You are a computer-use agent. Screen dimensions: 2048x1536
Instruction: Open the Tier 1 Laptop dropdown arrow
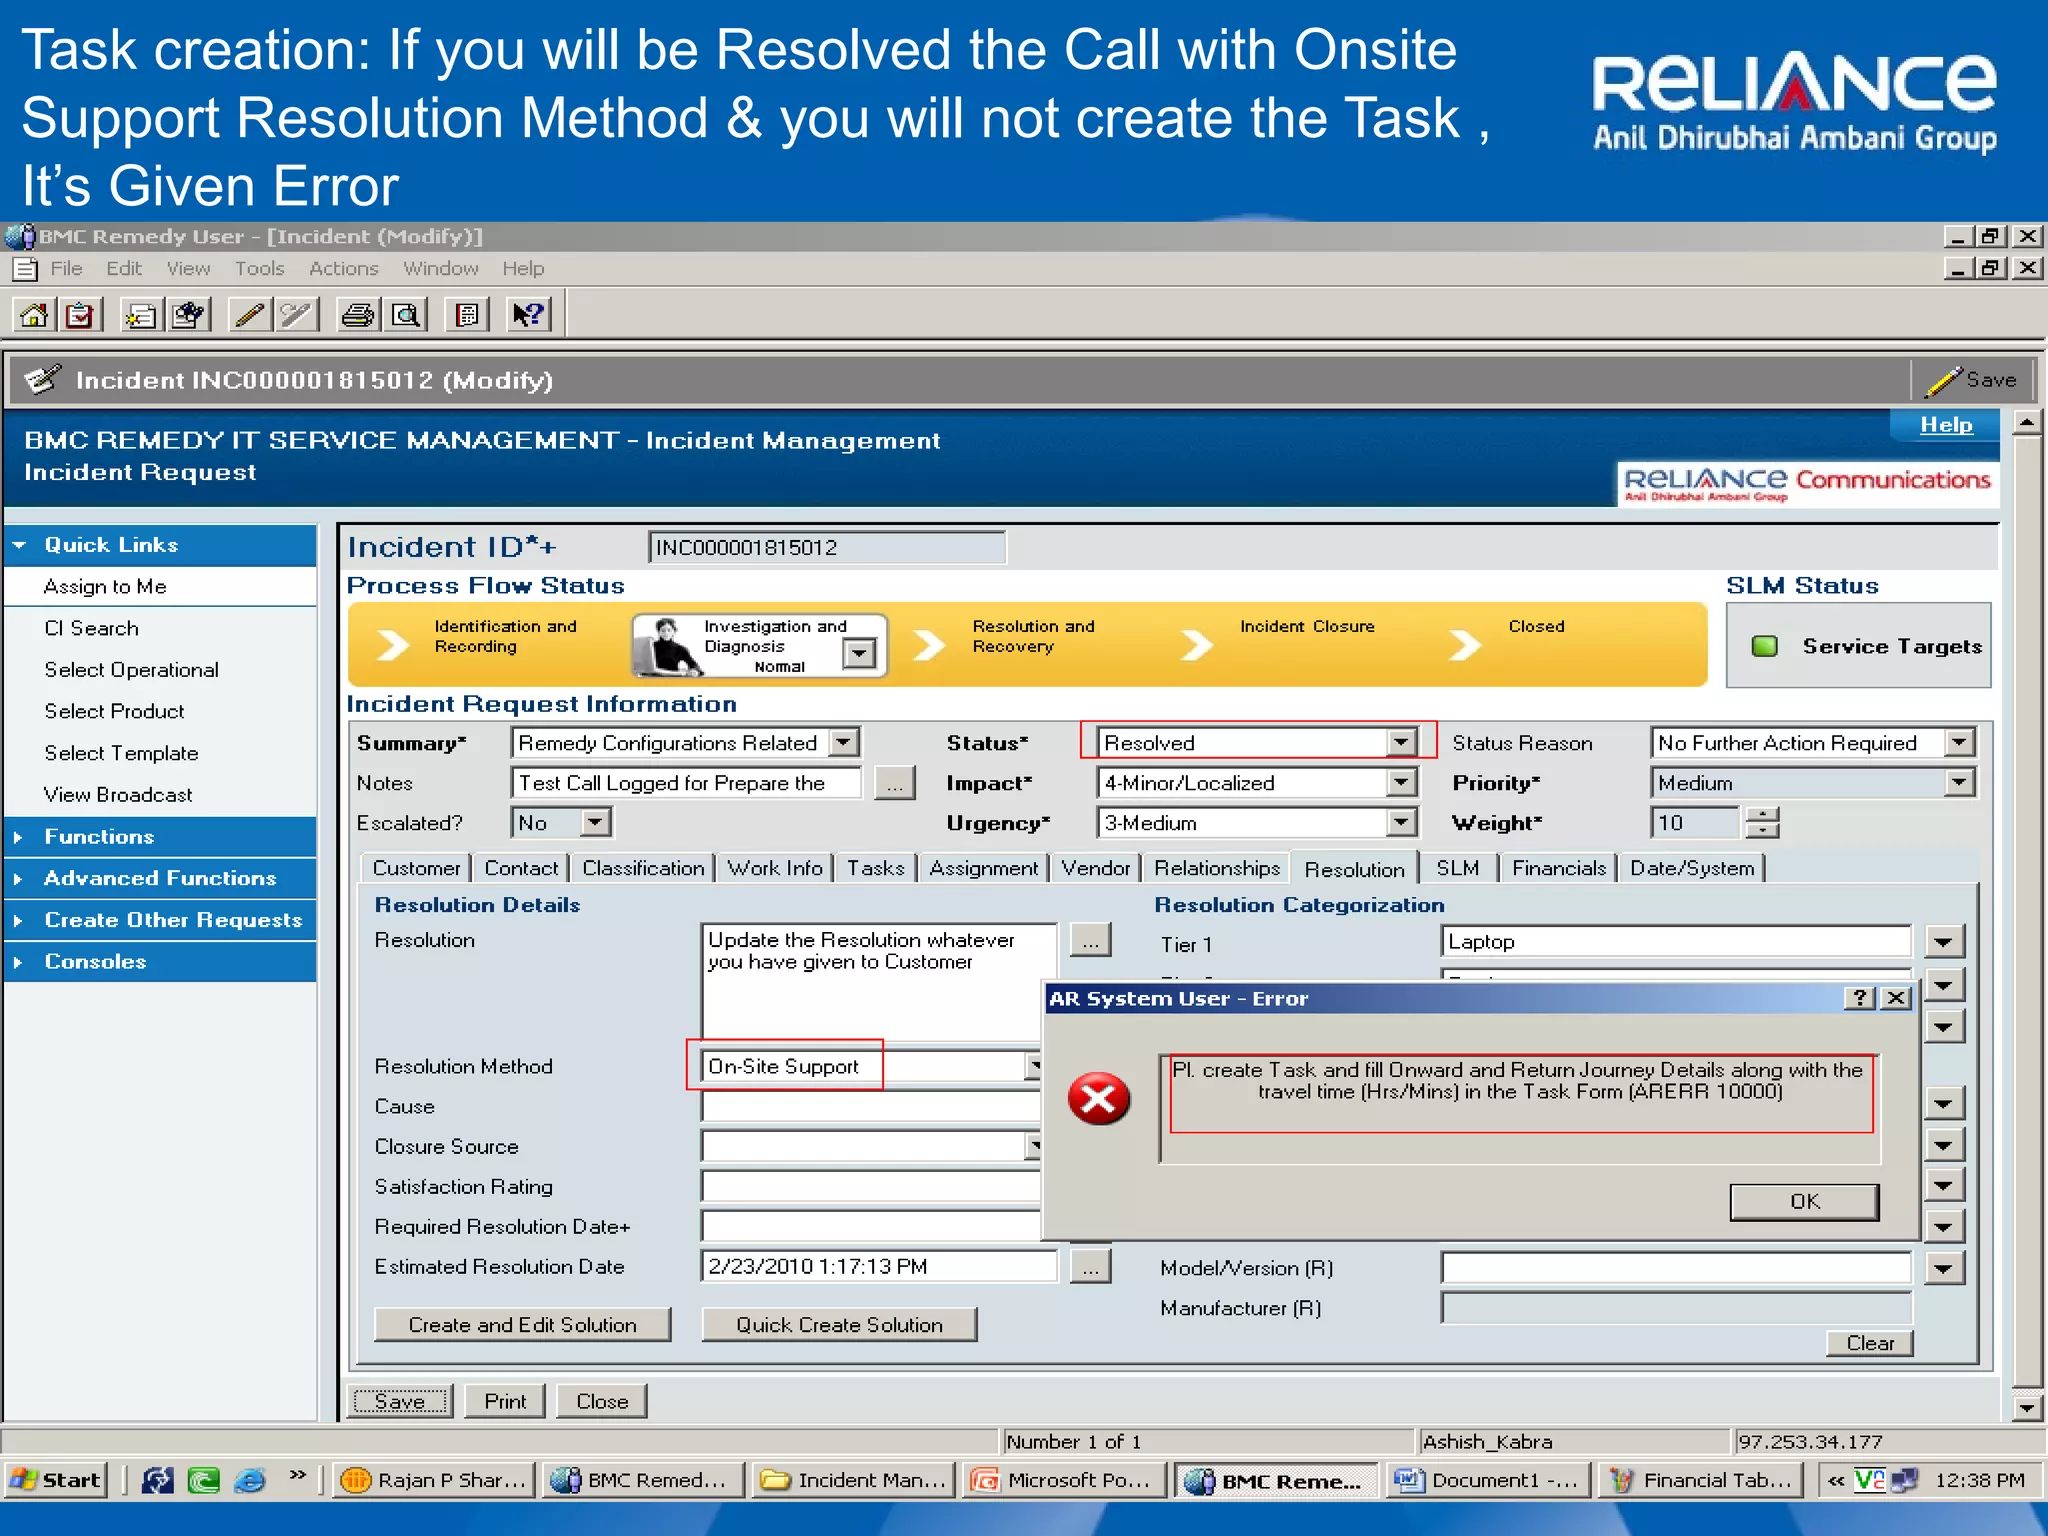[x=1943, y=942]
